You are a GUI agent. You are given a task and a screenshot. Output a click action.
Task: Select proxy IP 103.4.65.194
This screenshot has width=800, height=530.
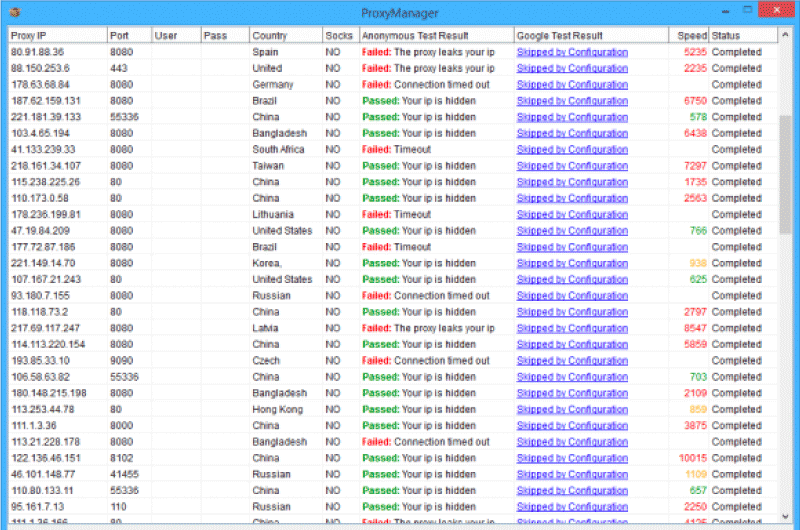(40, 133)
